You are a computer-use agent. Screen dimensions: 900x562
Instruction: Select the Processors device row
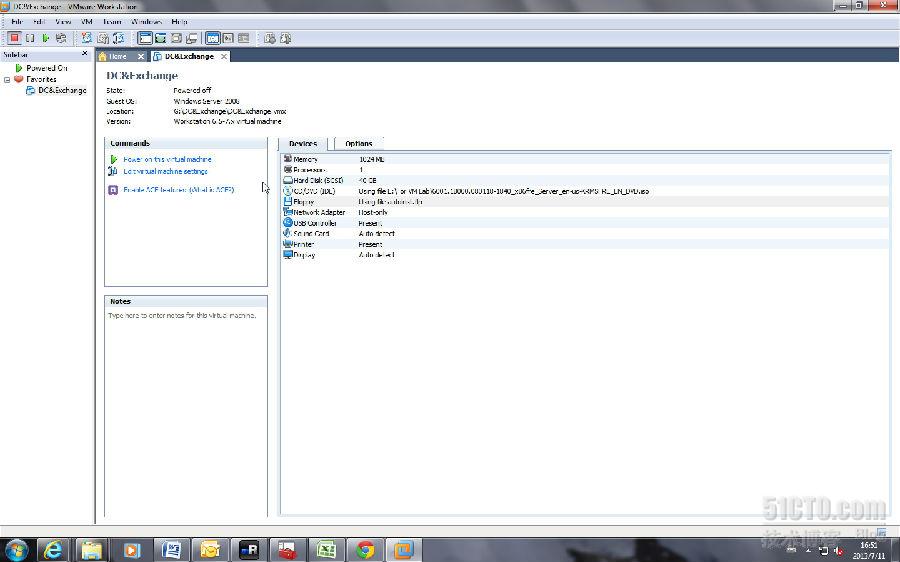(585, 170)
